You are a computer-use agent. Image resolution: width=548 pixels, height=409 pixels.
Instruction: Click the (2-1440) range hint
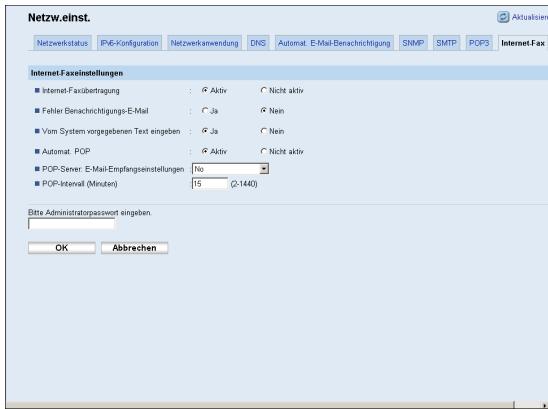(x=244, y=184)
